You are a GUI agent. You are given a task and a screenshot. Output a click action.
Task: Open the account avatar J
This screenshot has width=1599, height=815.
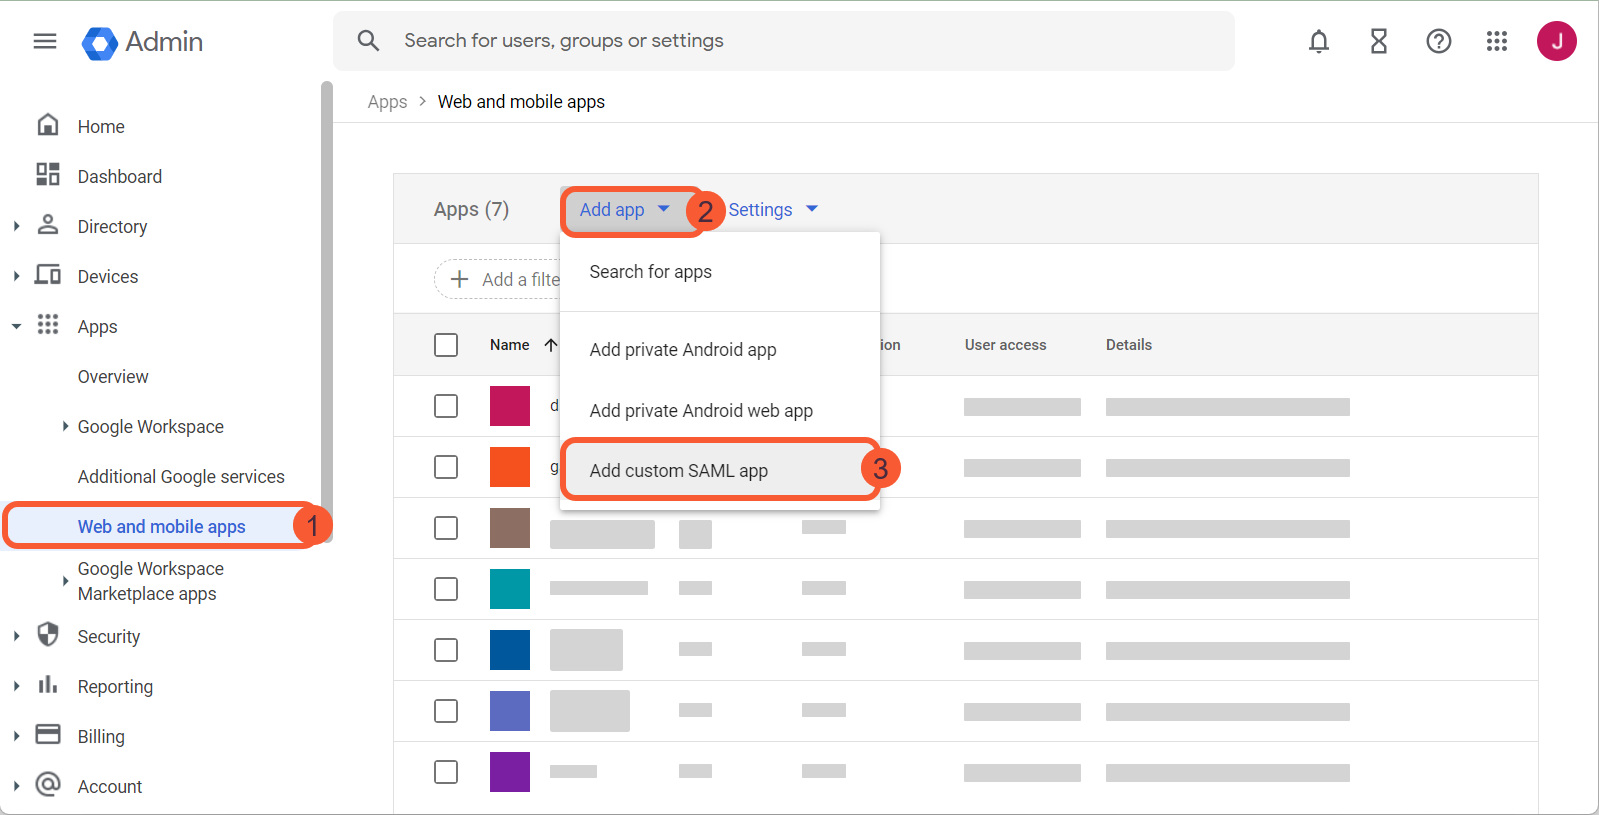1556,41
